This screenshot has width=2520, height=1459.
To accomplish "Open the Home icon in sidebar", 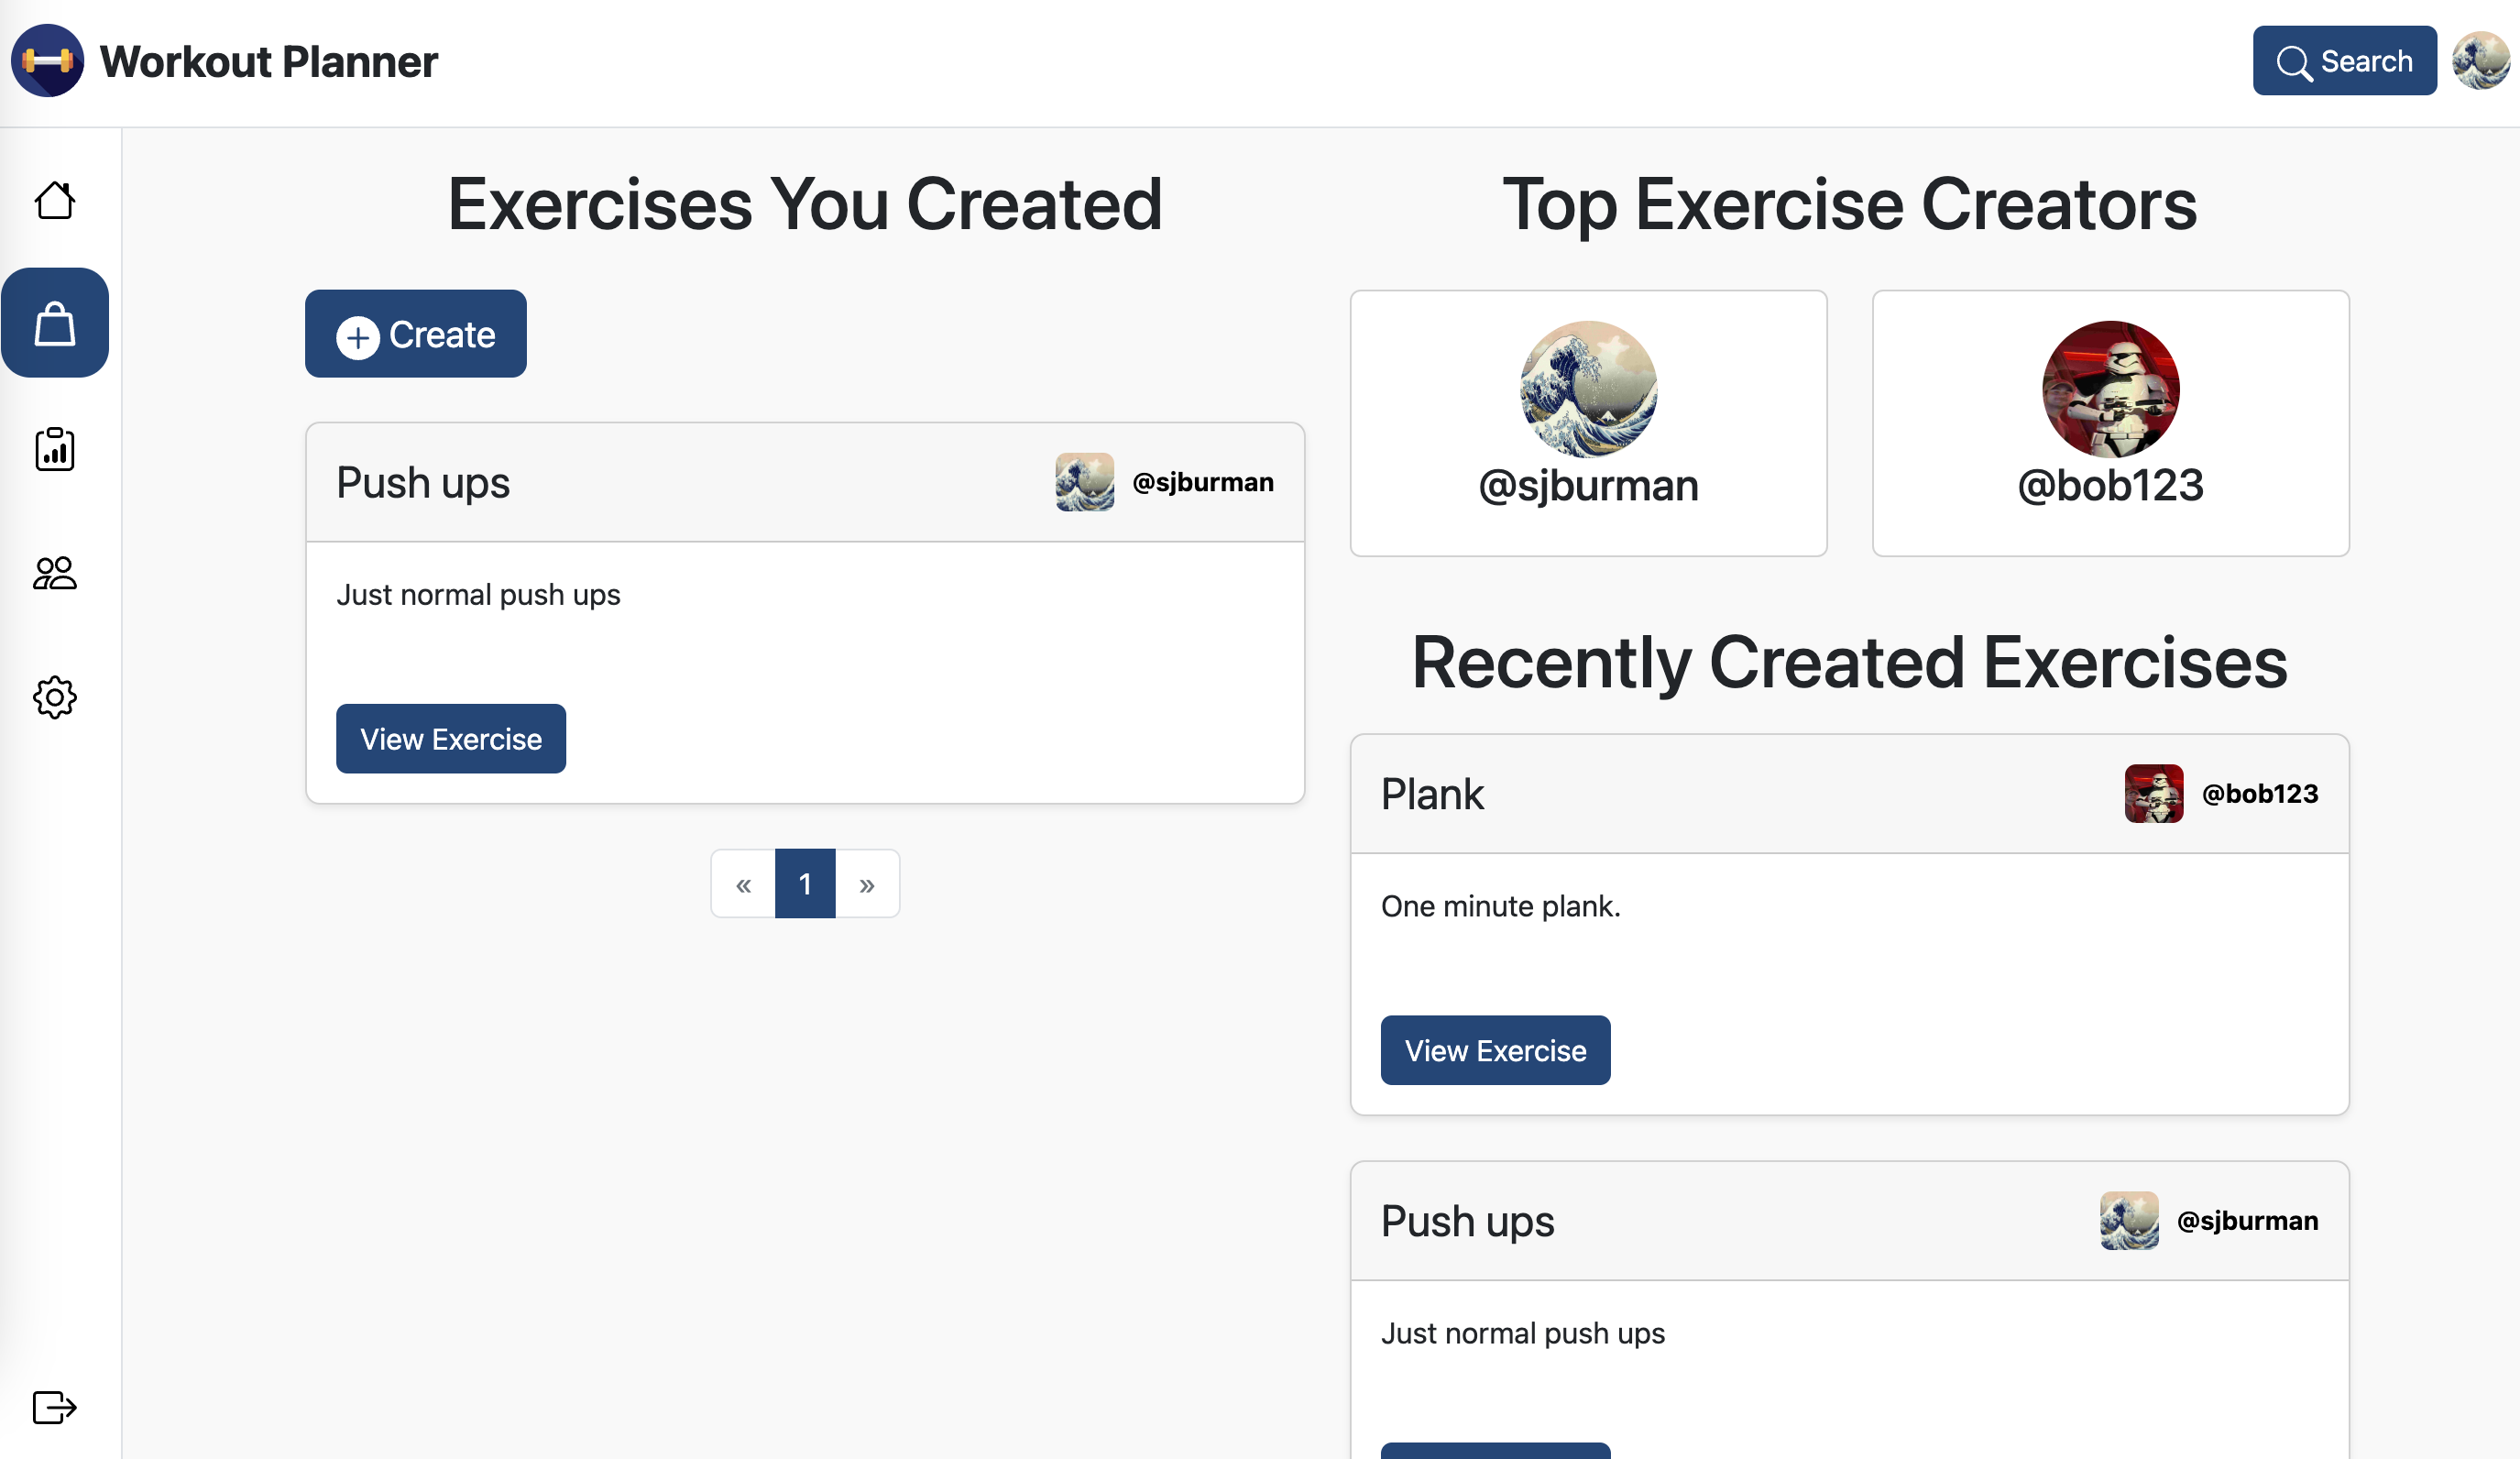I will [55, 200].
